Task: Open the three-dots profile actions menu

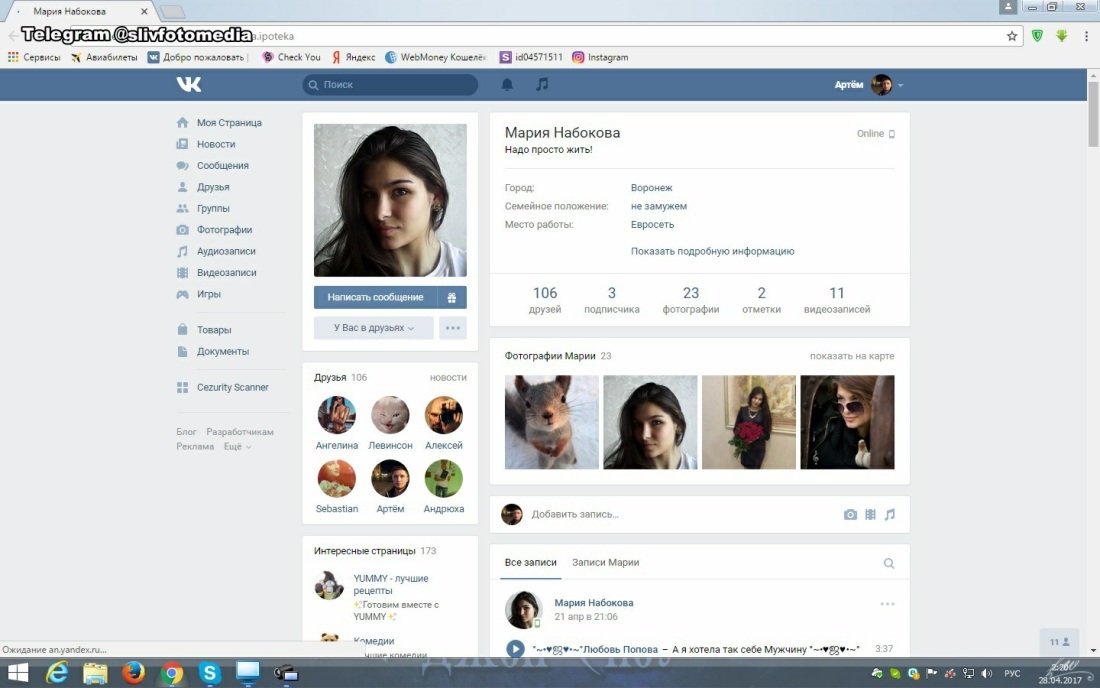Action: point(453,328)
